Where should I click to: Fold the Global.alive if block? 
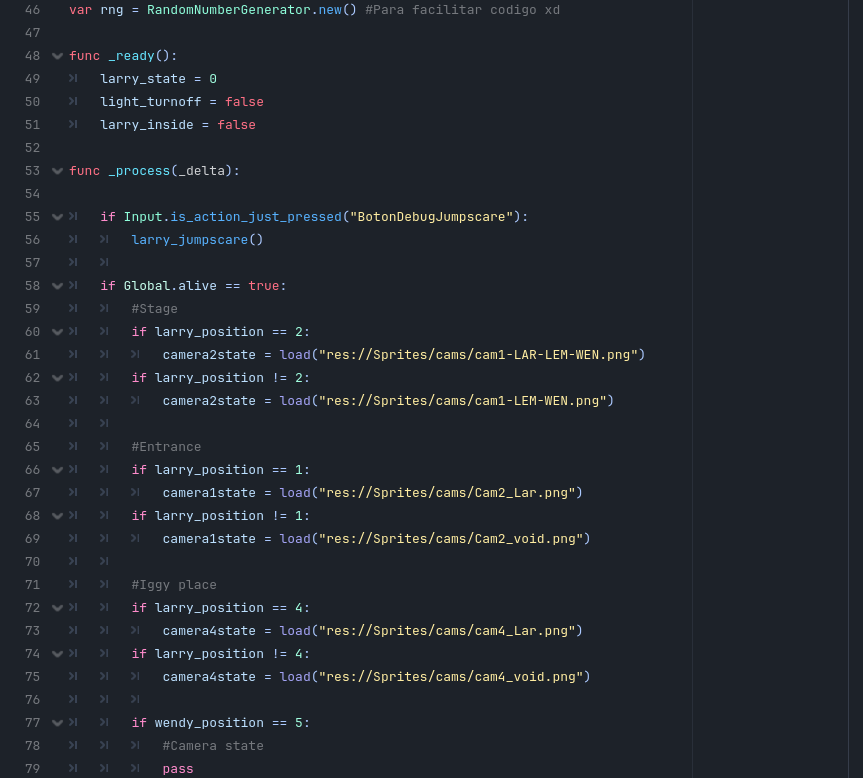pos(57,286)
